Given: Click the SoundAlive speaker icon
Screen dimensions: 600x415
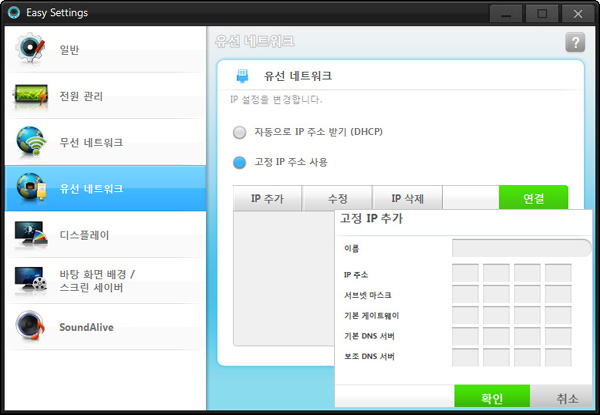Looking at the screenshot, I should (31, 327).
